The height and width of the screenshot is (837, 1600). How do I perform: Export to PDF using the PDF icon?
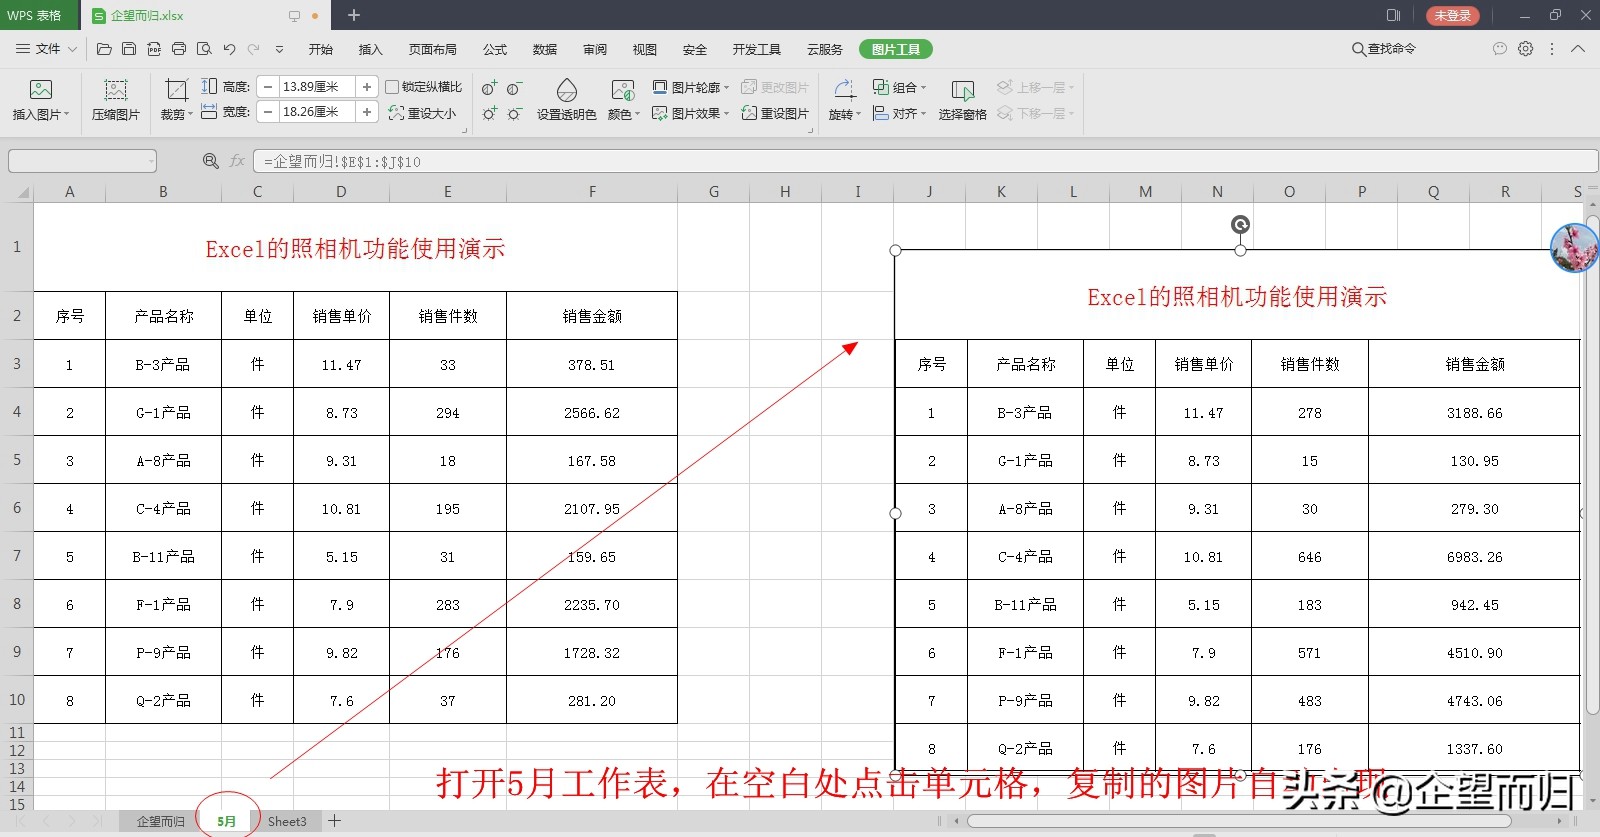(154, 49)
